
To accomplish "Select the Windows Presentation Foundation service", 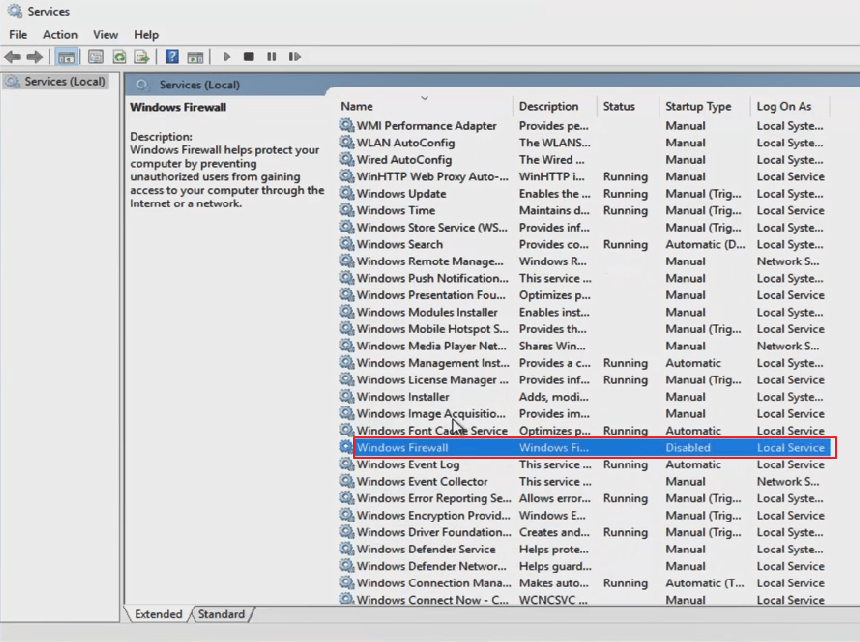I will point(584,295).
